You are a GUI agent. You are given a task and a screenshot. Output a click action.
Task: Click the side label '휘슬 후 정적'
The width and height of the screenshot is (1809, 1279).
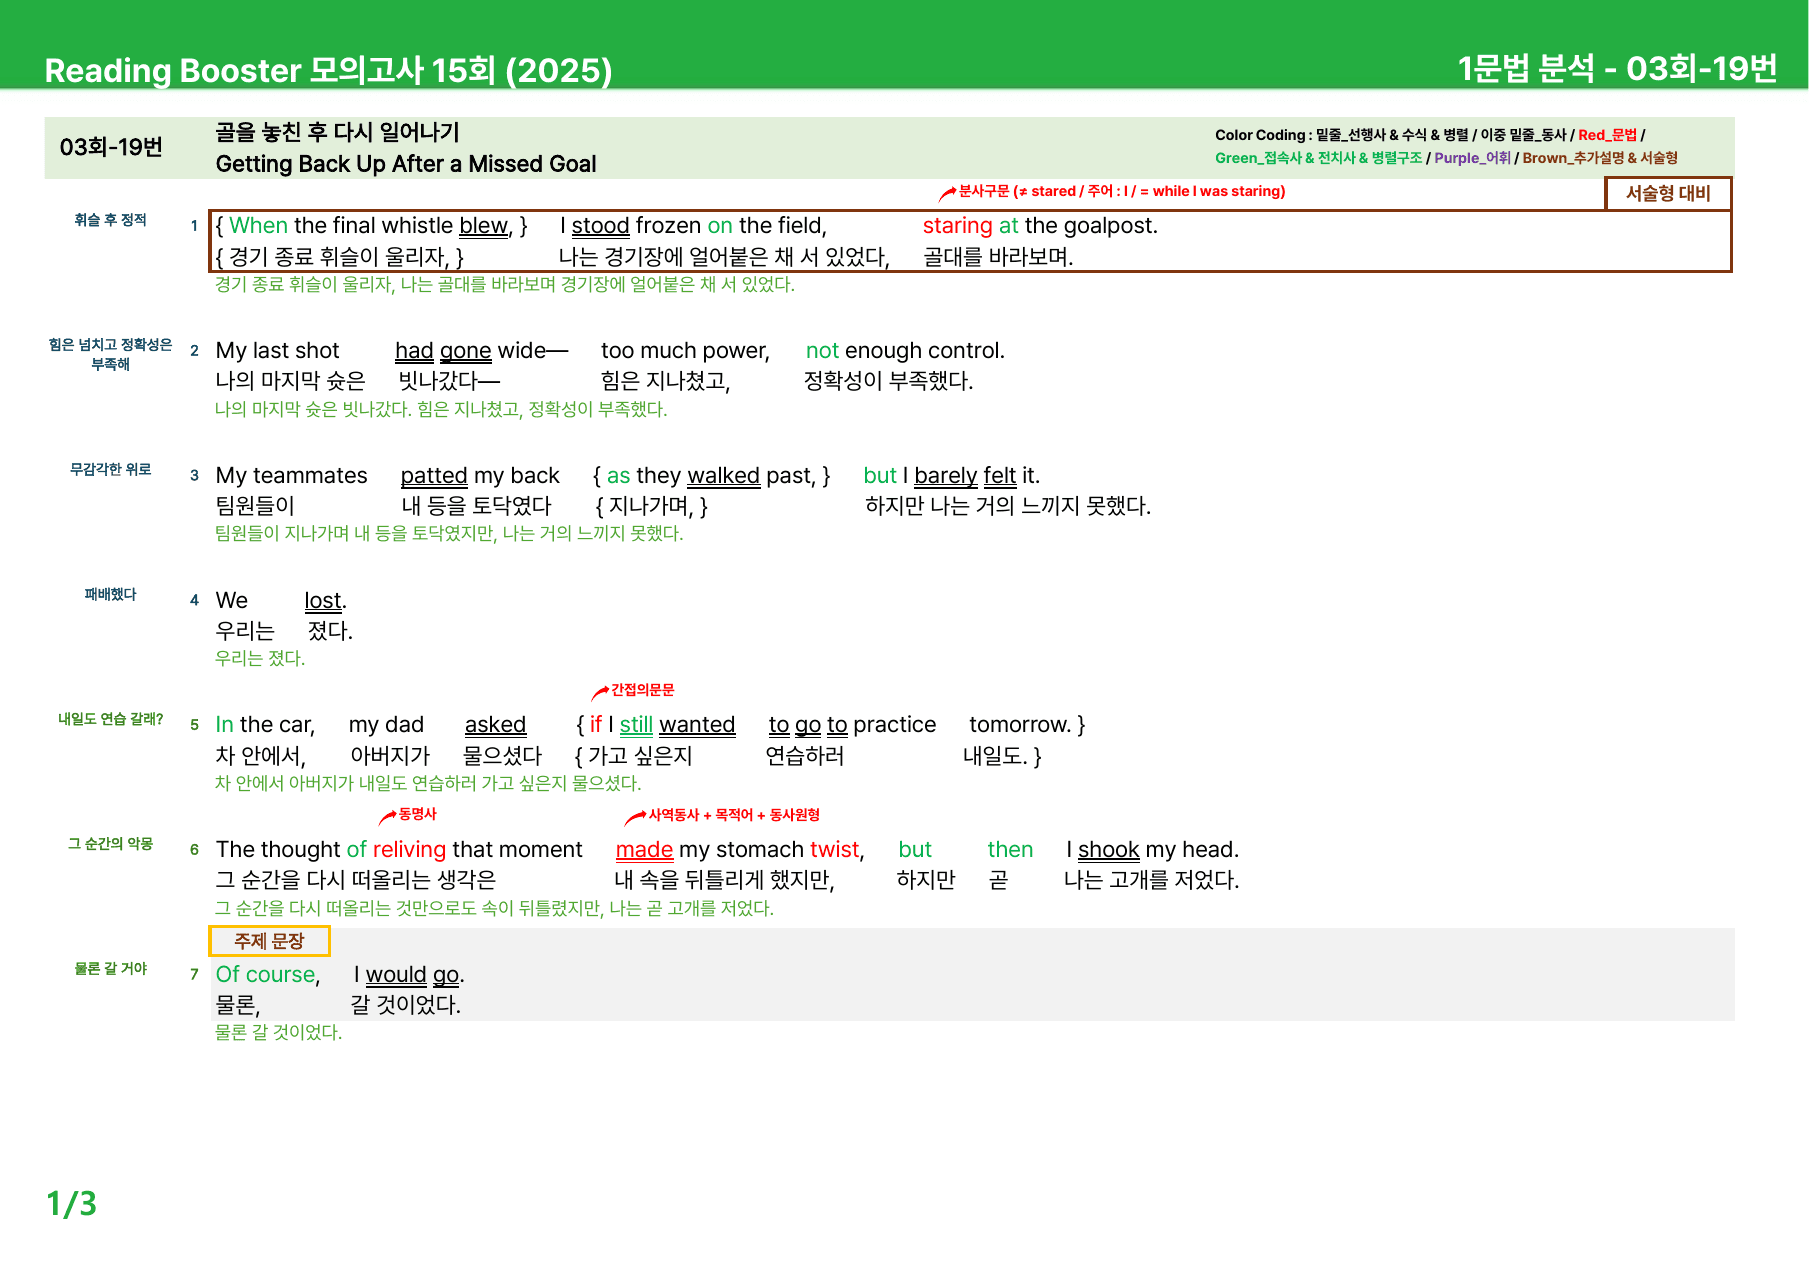coord(110,220)
